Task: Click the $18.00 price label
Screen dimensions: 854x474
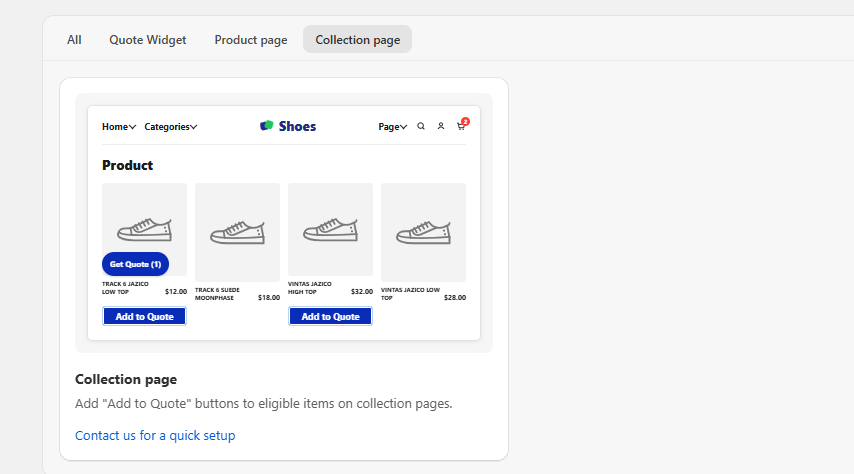Action: (269, 297)
